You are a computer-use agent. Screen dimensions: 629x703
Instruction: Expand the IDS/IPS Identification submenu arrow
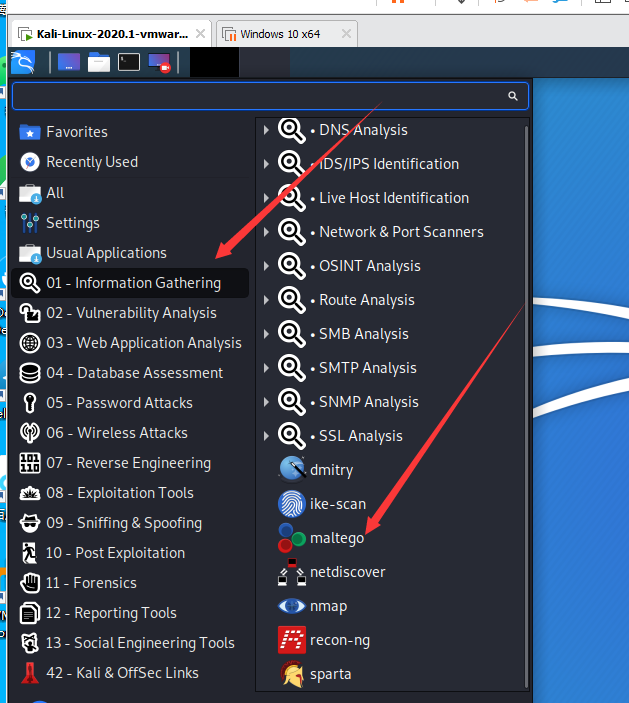[x=266, y=164]
